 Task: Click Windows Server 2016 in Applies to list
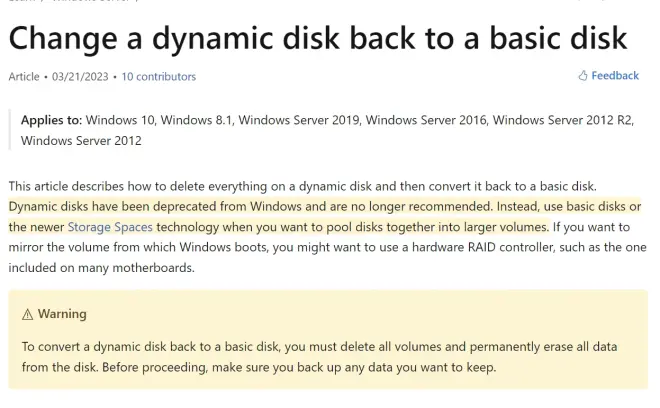pyautogui.click(x=426, y=120)
